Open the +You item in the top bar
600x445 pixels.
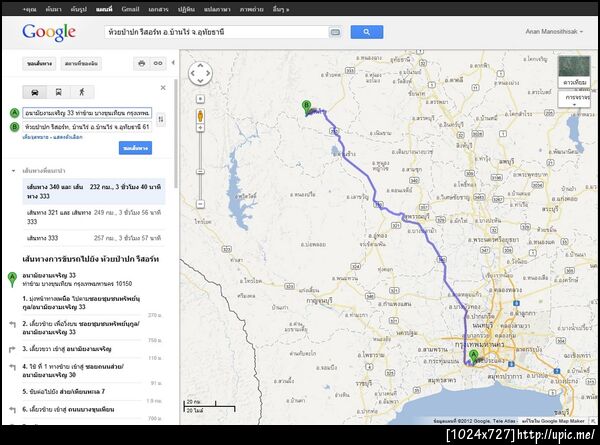coord(29,9)
